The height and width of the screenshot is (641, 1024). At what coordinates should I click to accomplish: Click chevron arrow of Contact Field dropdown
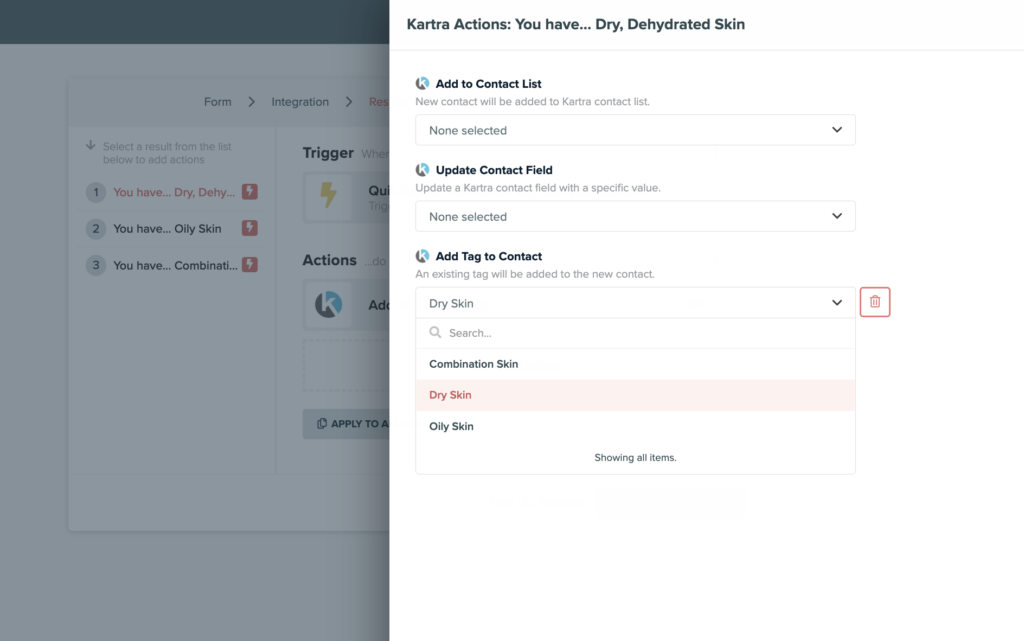click(837, 216)
